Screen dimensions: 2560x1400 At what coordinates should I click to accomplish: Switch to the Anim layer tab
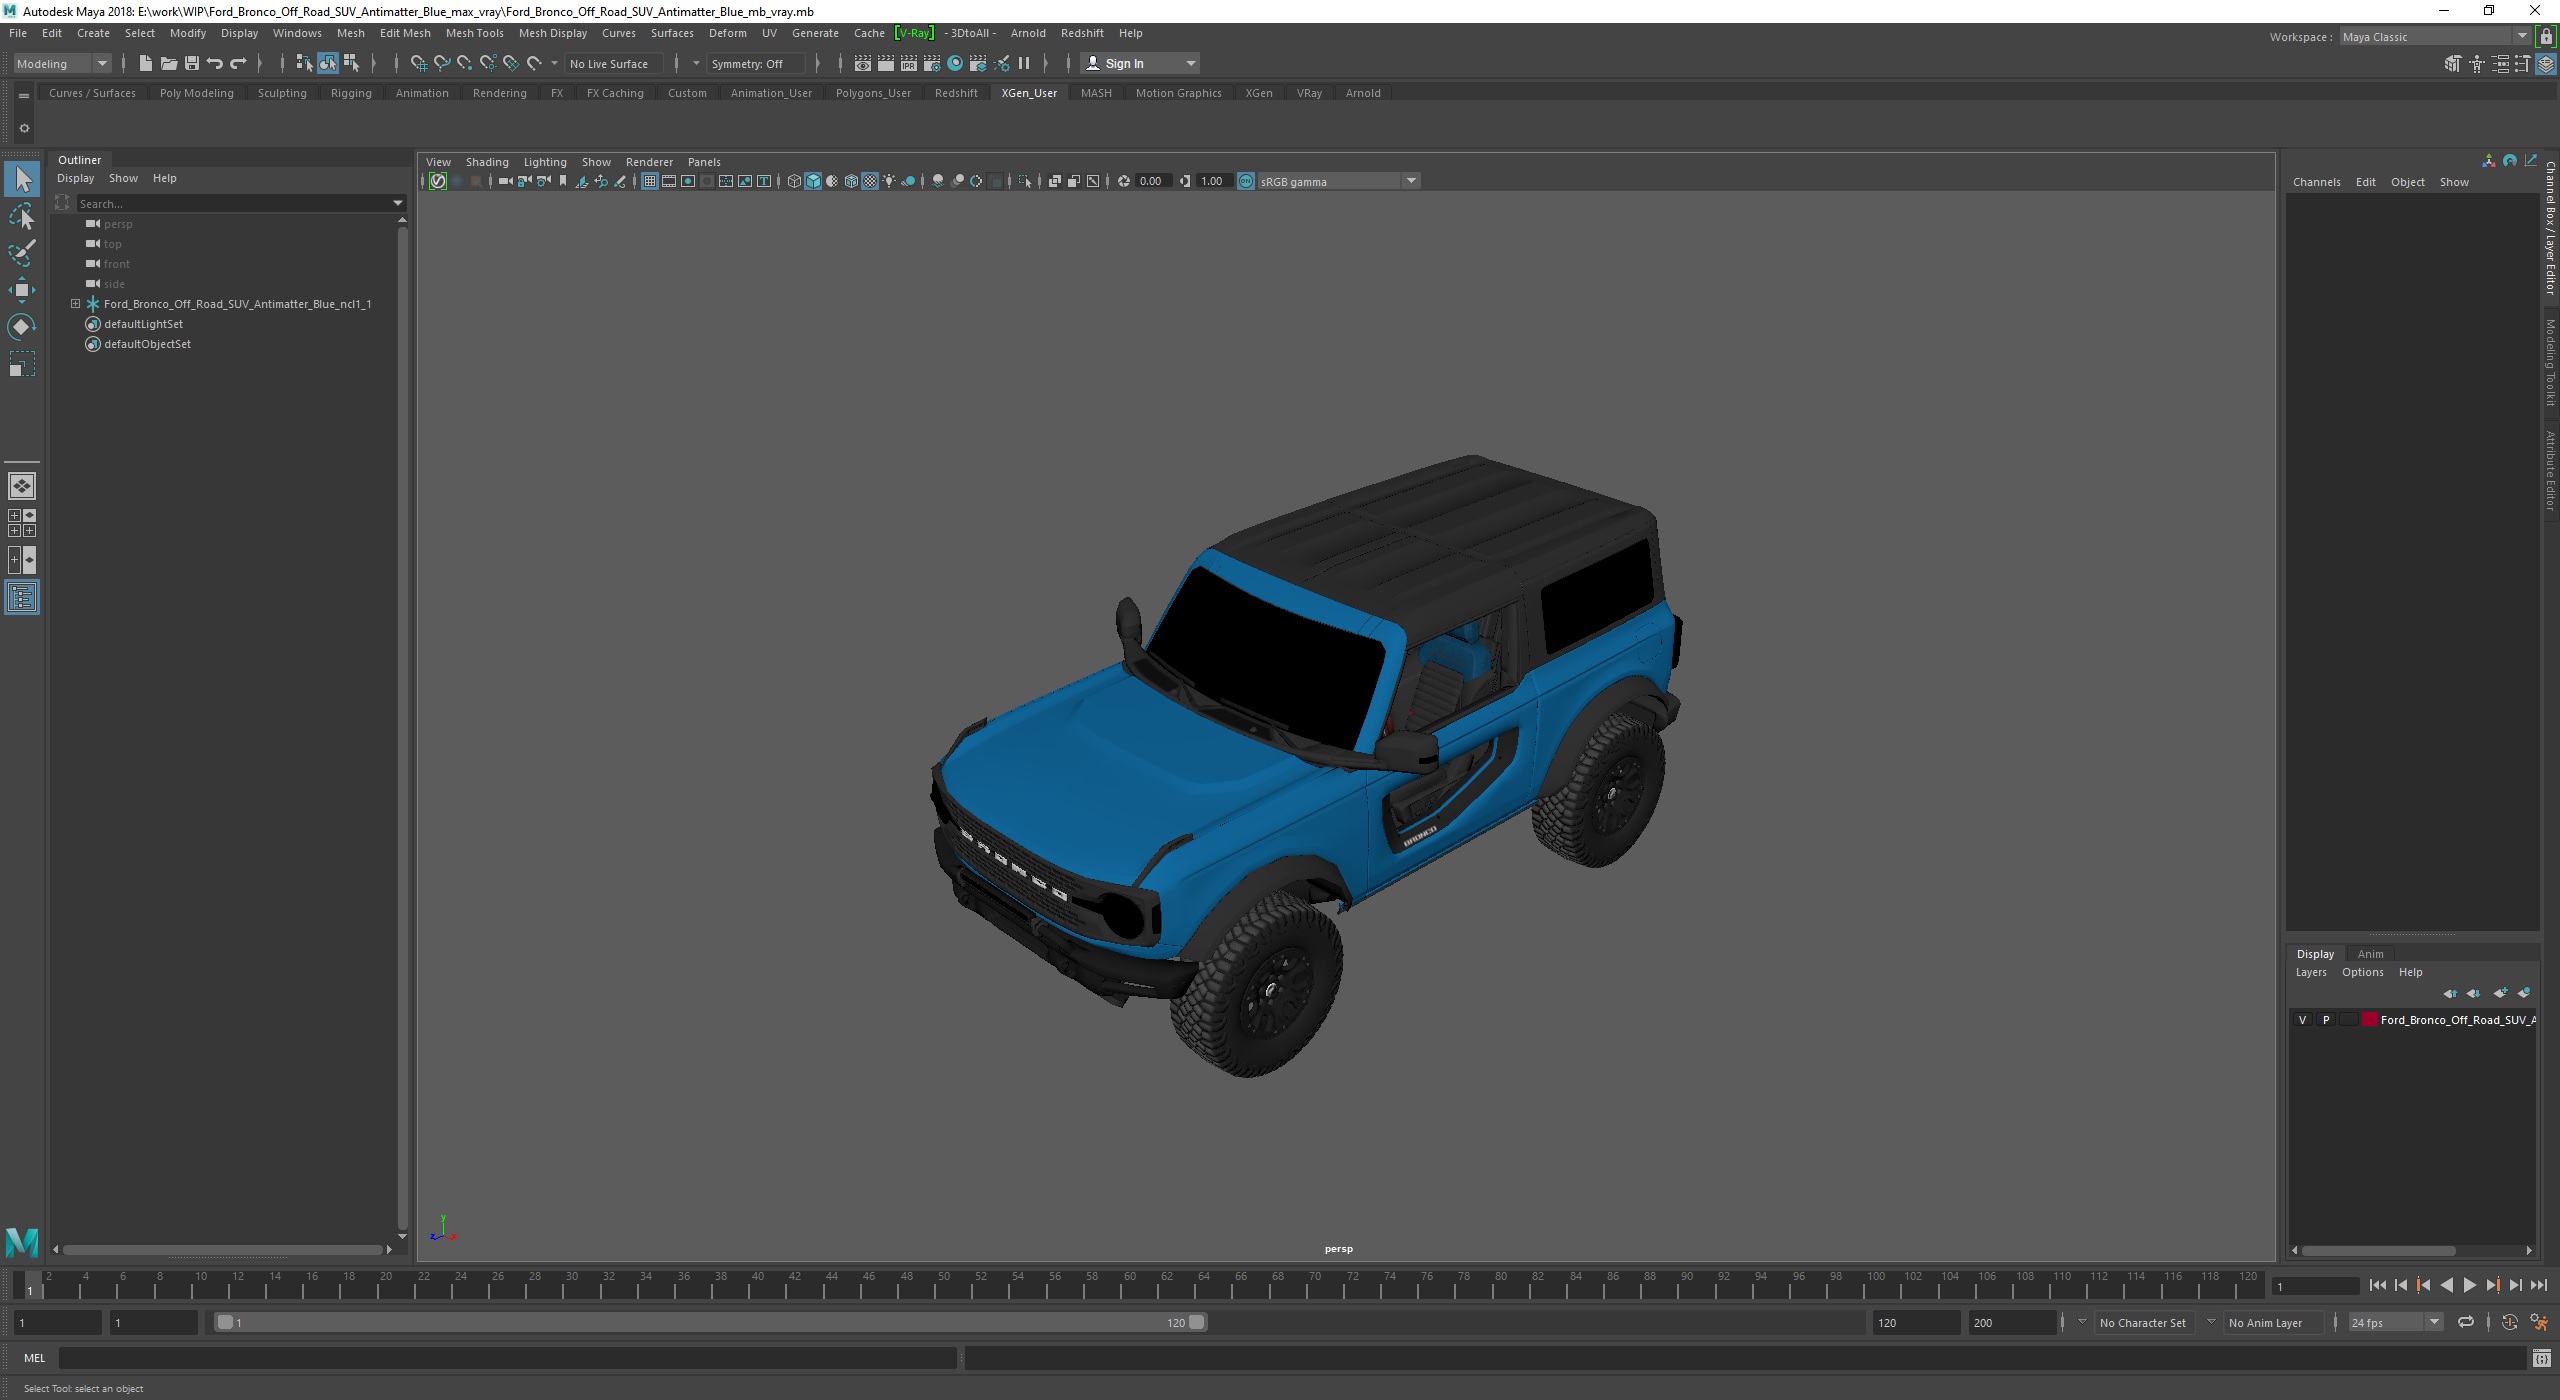point(2370,954)
